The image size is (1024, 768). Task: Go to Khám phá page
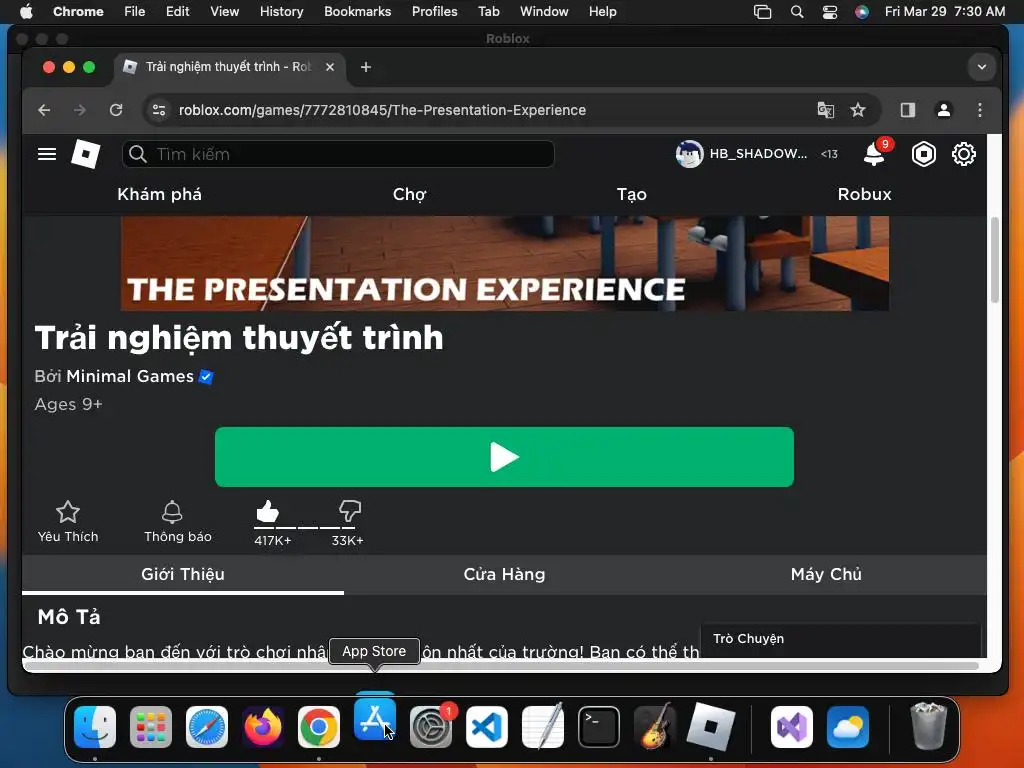(x=159, y=194)
